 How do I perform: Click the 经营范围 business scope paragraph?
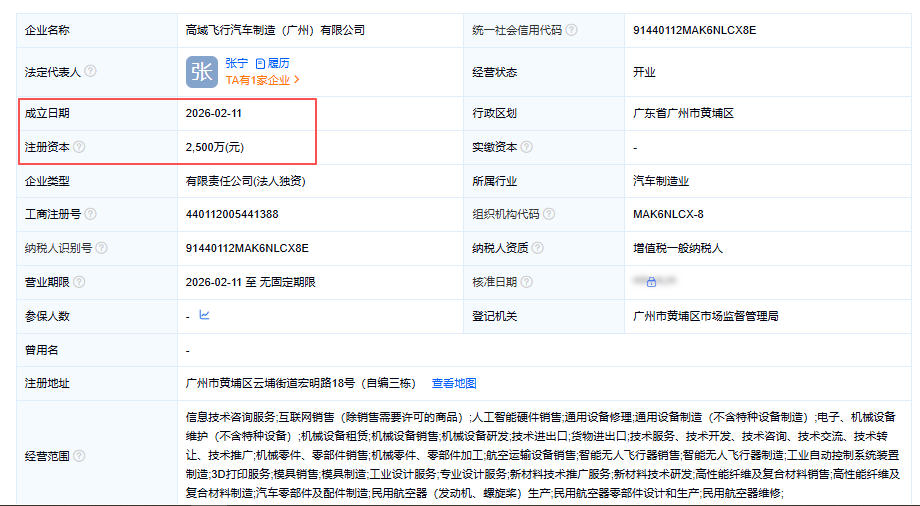click(x=543, y=455)
